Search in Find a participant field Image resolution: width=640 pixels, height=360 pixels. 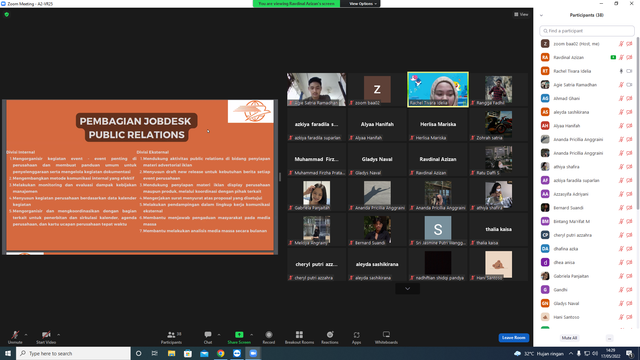pos(587,31)
